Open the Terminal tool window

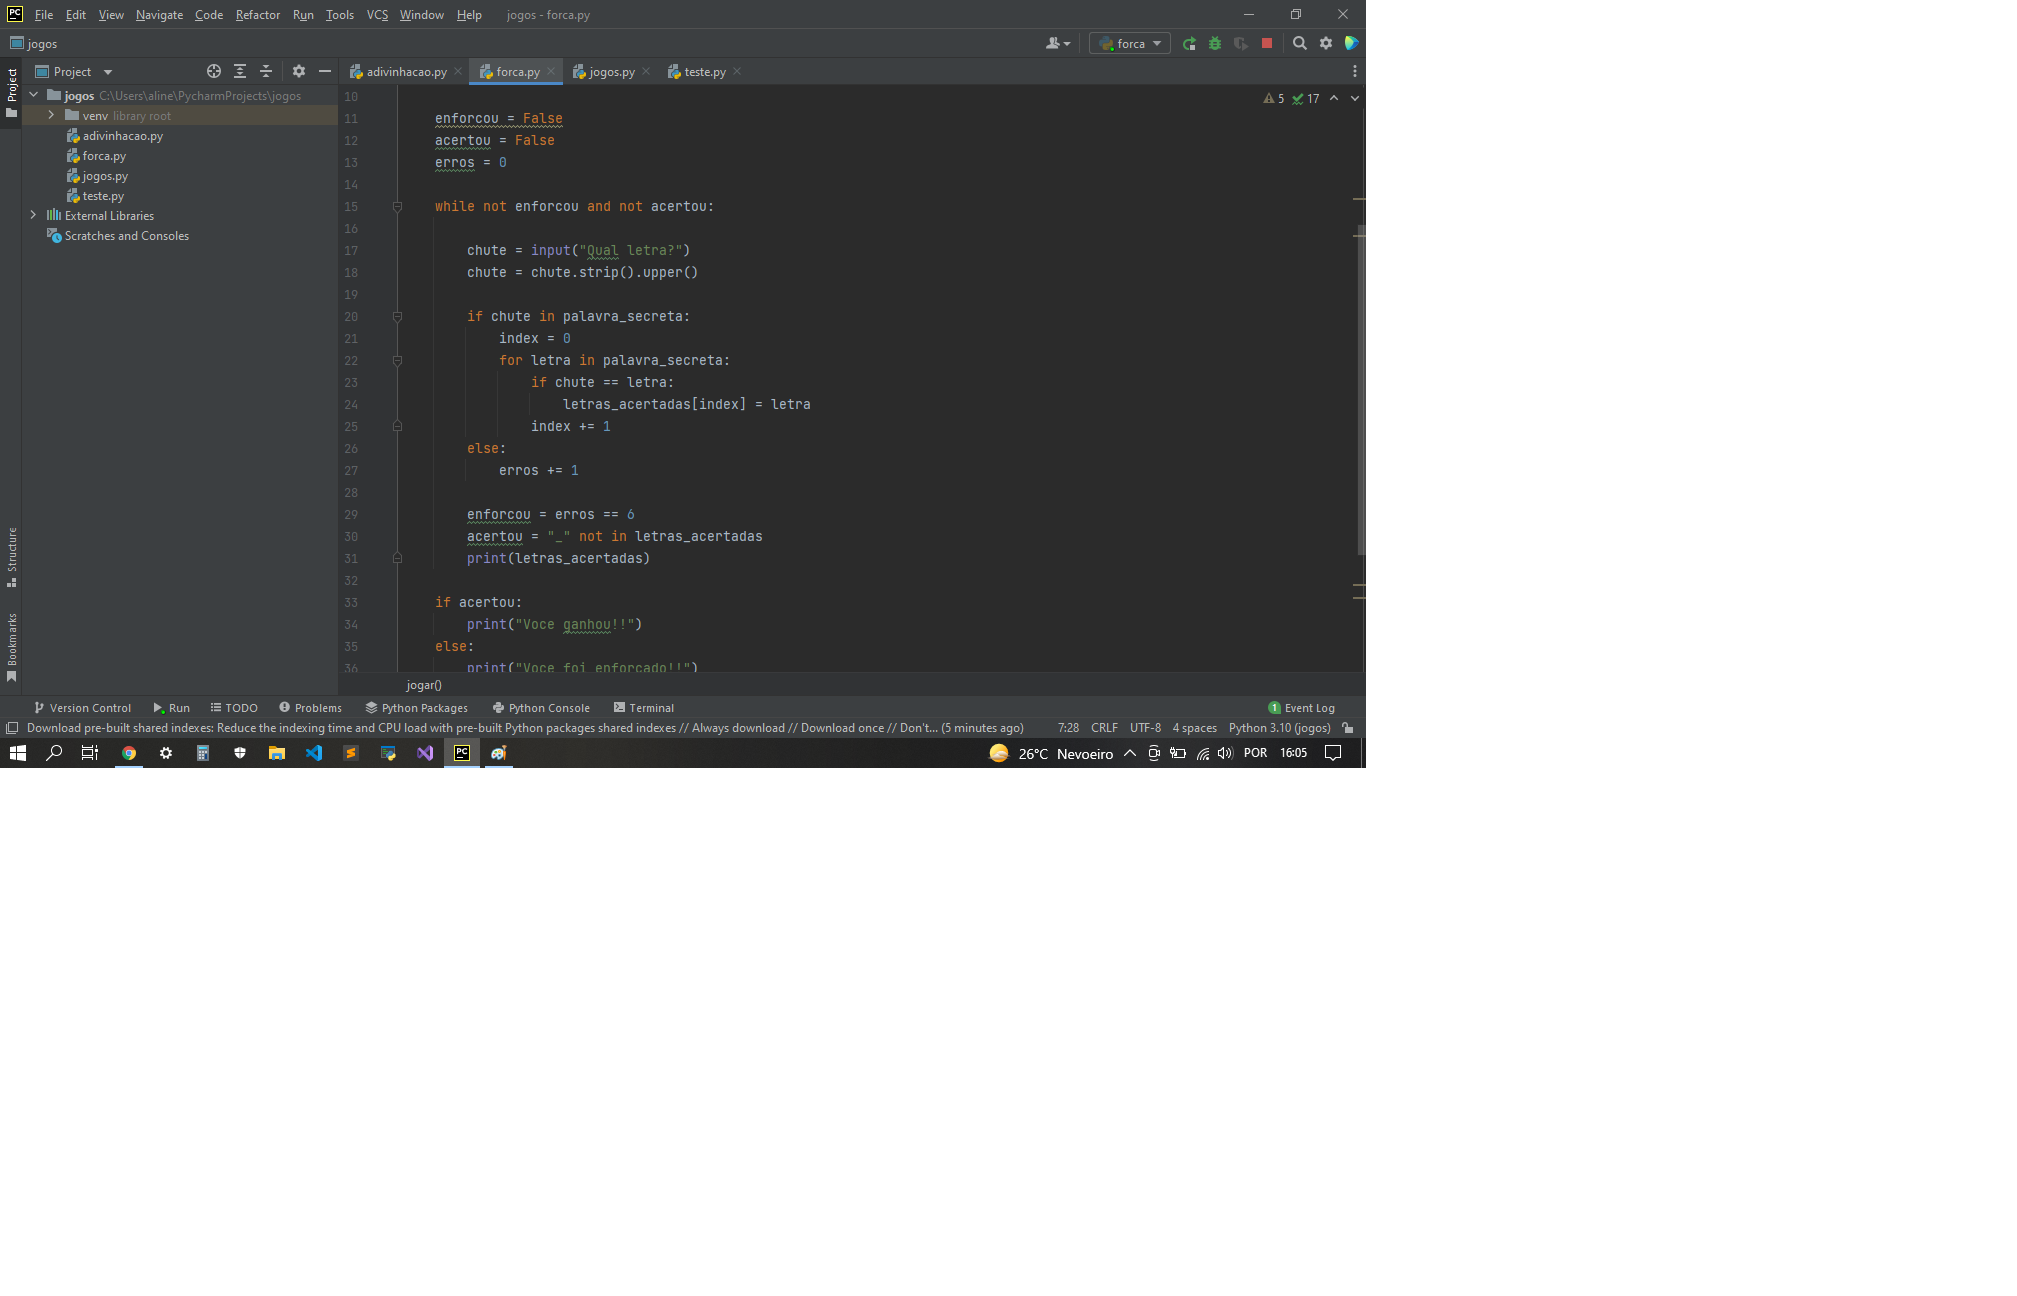click(x=644, y=708)
